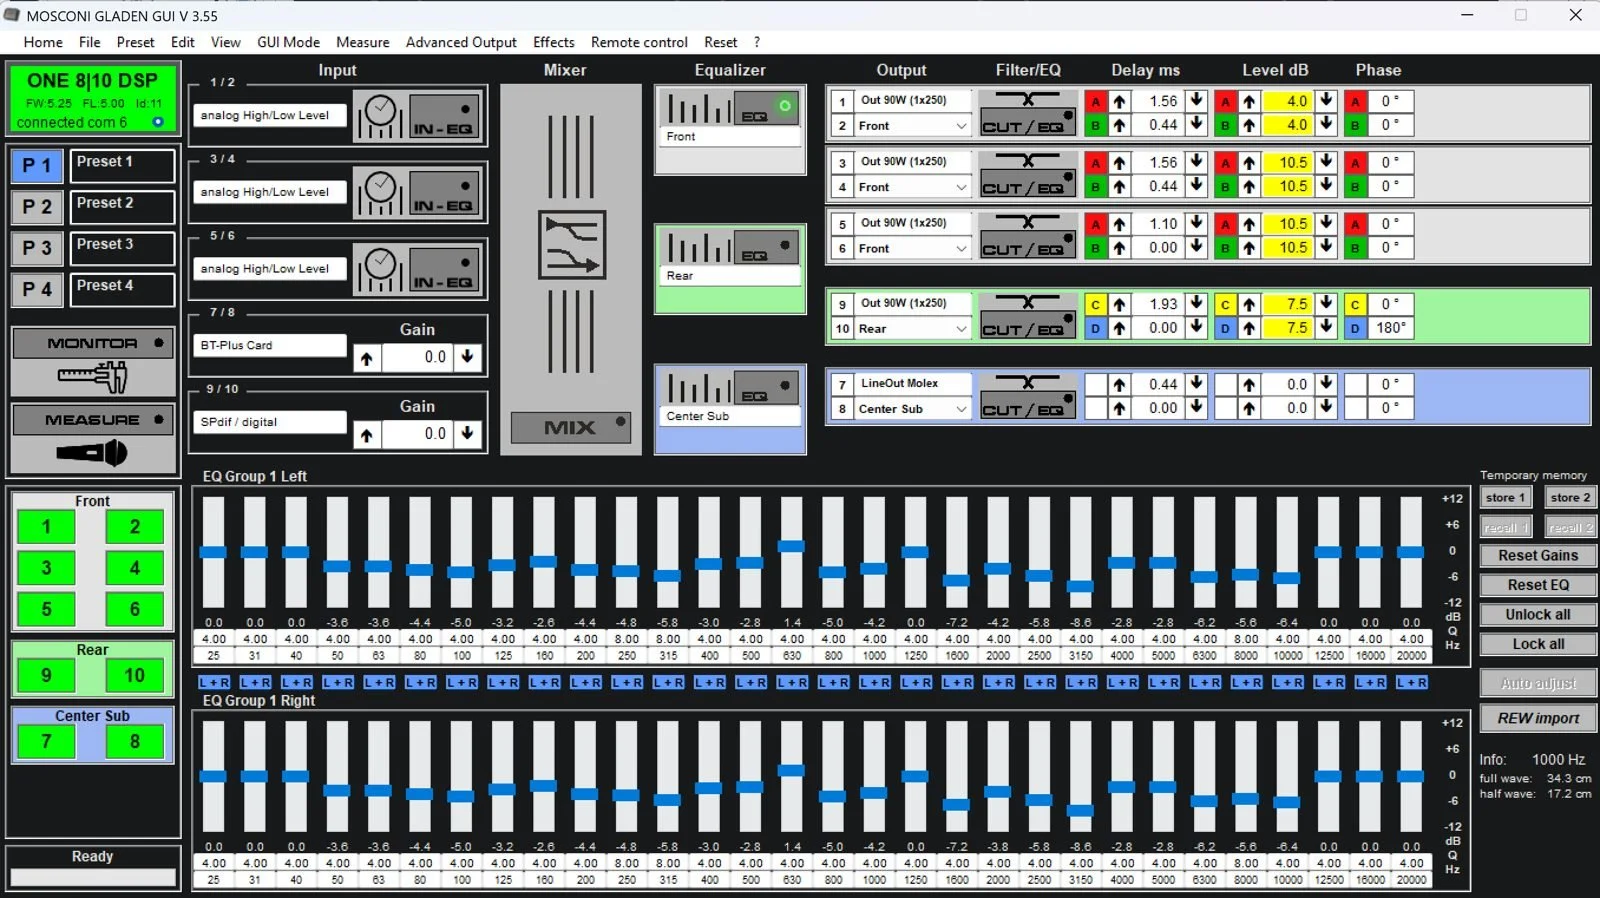Image resolution: width=1600 pixels, height=898 pixels.
Task: Click the input 1/2 analog High/Low Level field
Action: (270, 116)
